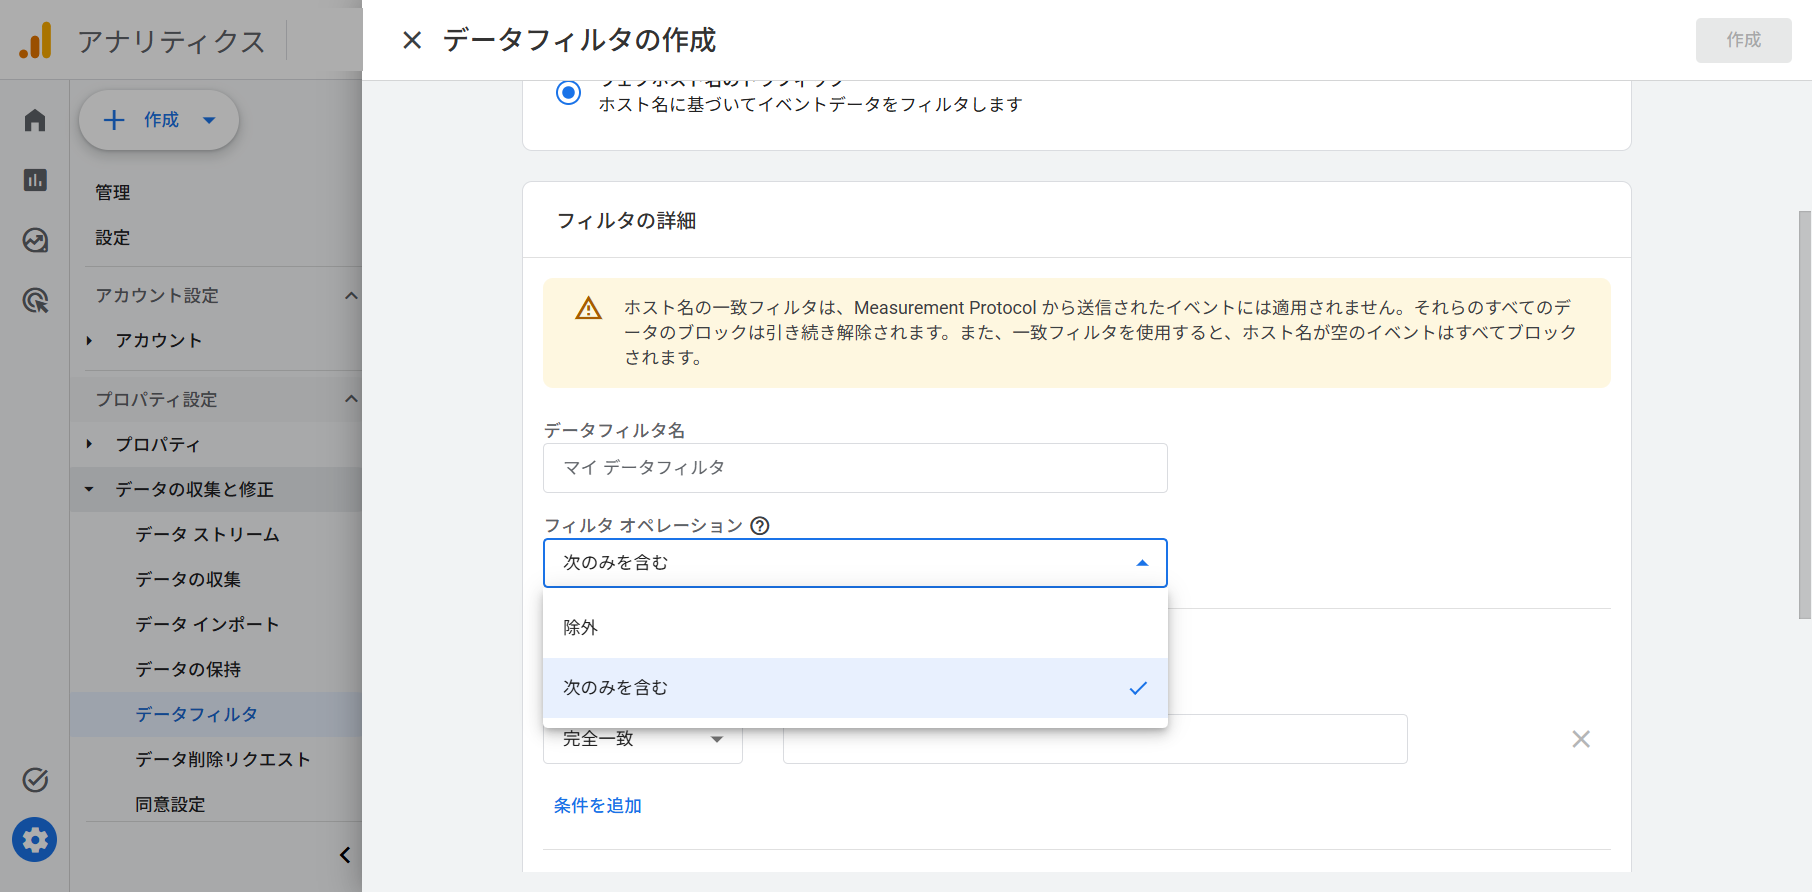The height and width of the screenshot is (892, 1812).
Task: Click the hostname value input field
Action: coord(1095,740)
